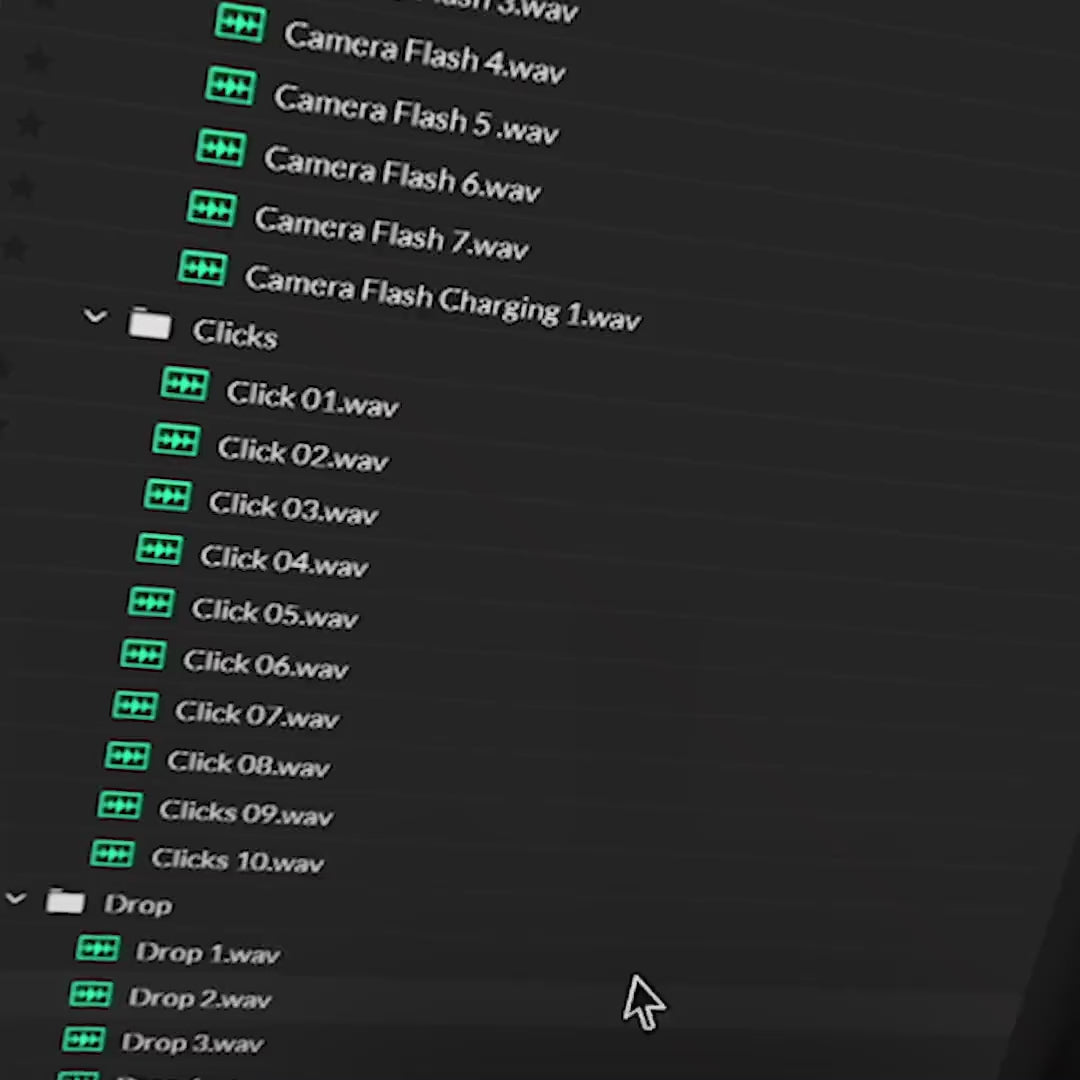Select the Camera Flash 7.wav file
This screenshot has width=1080, height=1080.
[391, 232]
